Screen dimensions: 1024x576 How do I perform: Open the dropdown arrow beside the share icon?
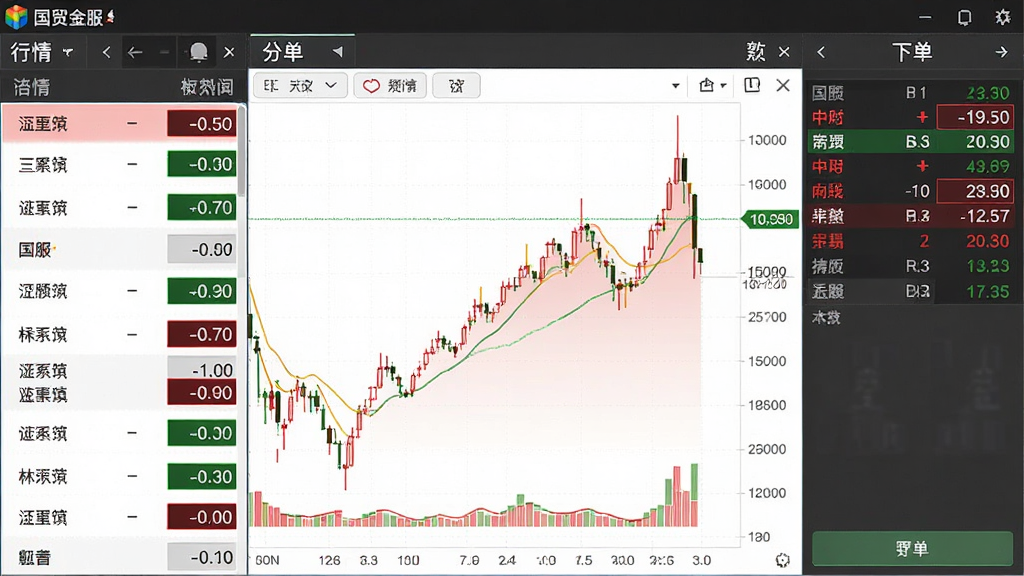click(723, 86)
